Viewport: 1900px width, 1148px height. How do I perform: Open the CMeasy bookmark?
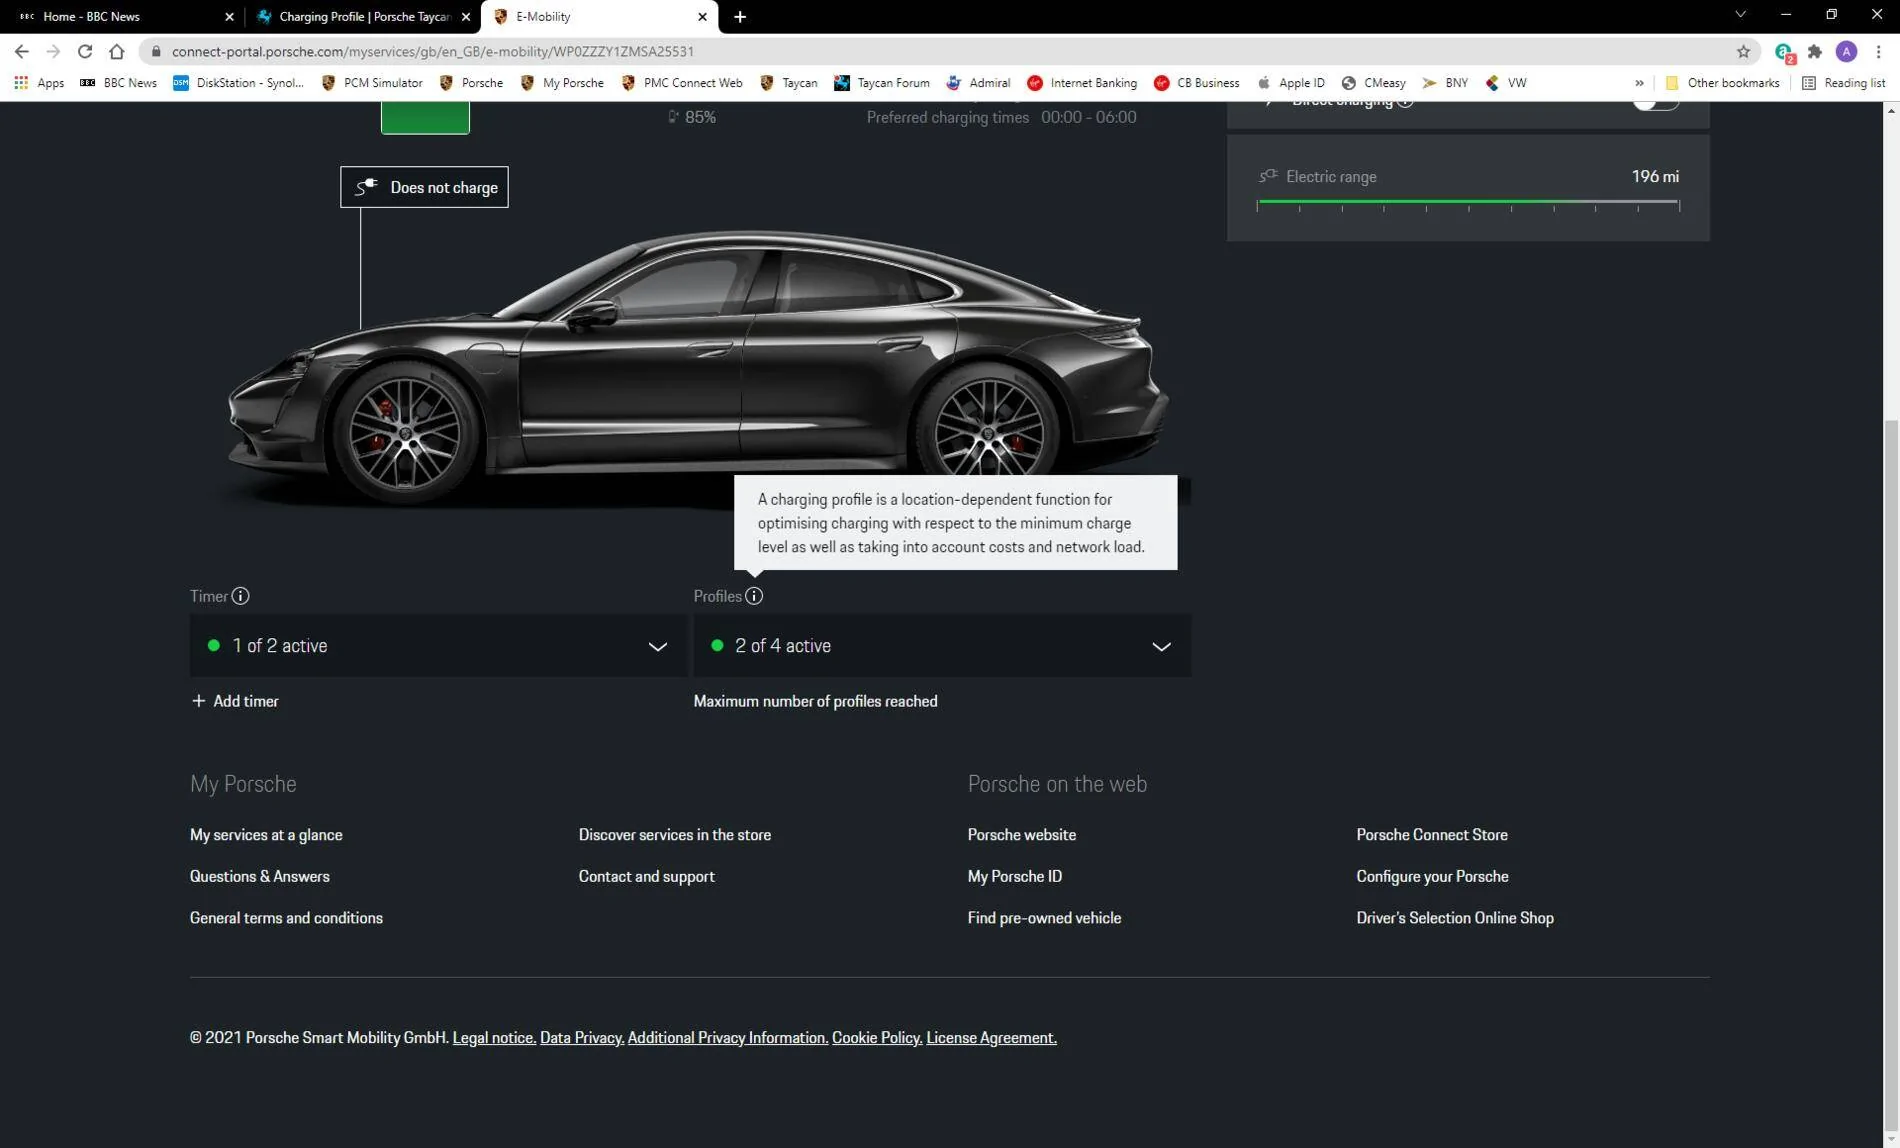tap(1373, 83)
